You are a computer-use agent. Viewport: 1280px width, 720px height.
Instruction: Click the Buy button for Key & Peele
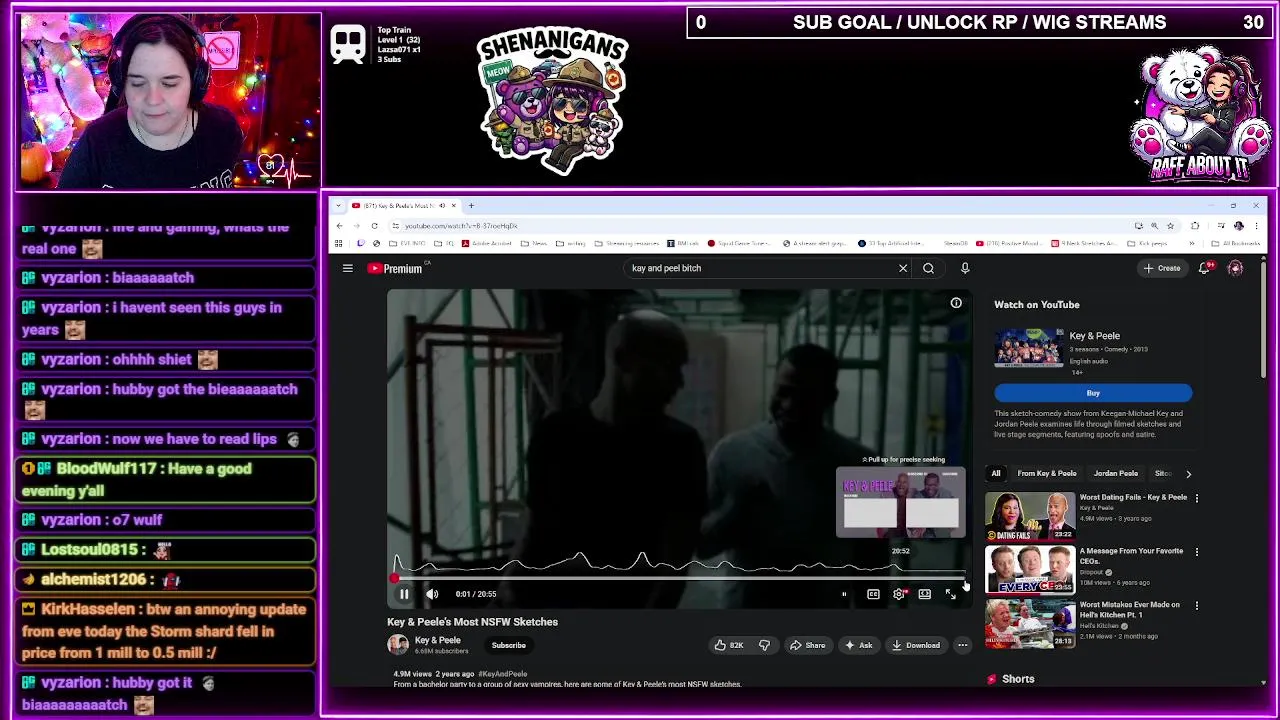tap(1093, 393)
